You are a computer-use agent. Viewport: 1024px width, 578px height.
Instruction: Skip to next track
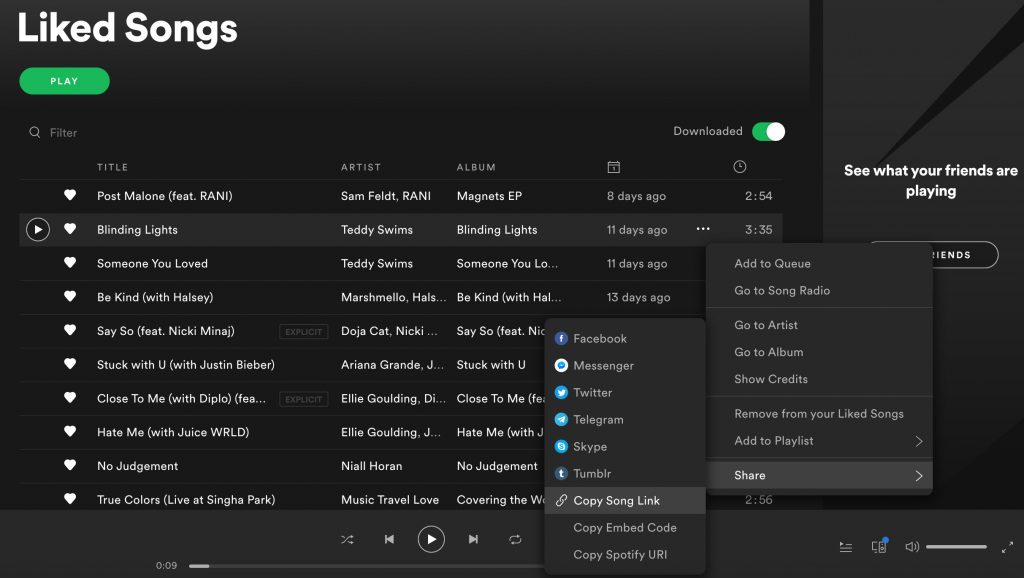473,539
